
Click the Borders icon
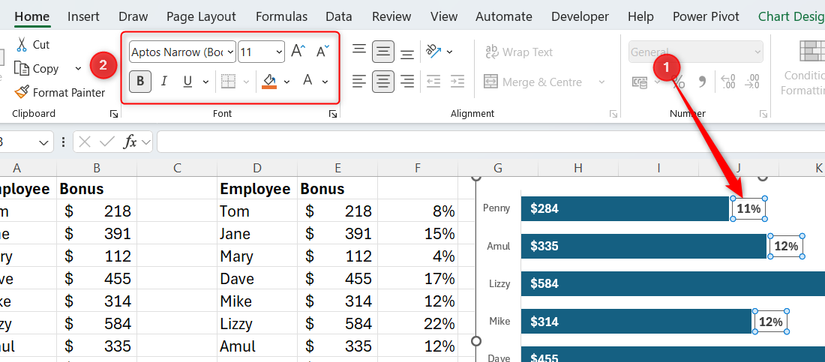228,81
